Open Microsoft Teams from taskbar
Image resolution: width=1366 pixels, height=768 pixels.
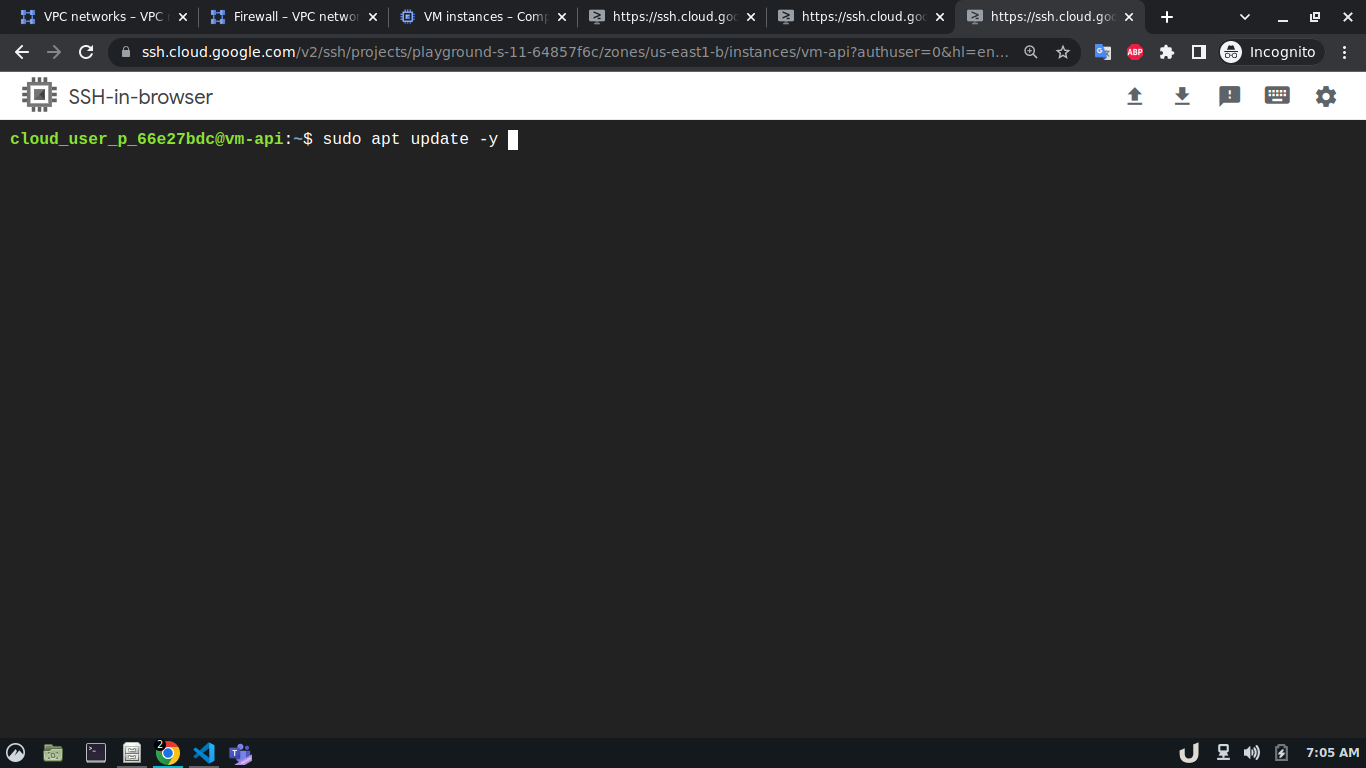pos(240,753)
